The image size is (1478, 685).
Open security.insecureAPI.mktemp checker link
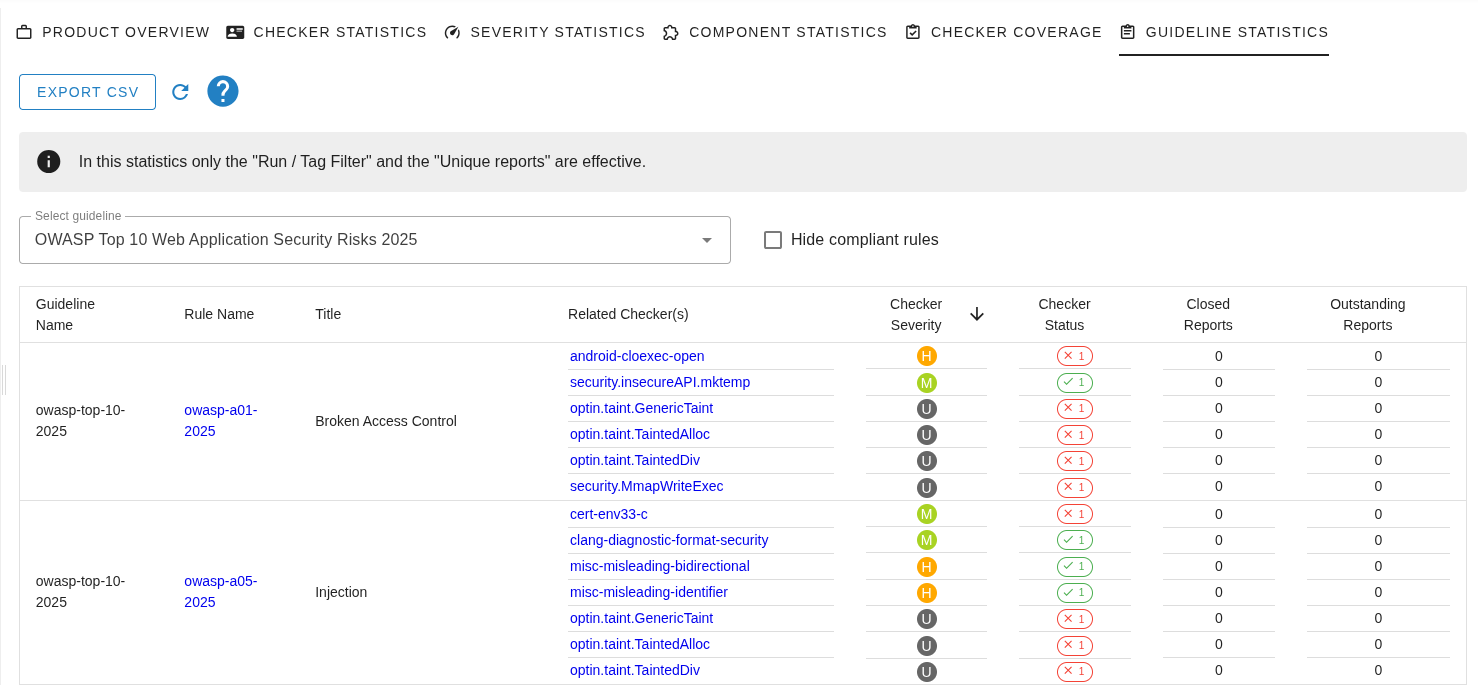660,382
